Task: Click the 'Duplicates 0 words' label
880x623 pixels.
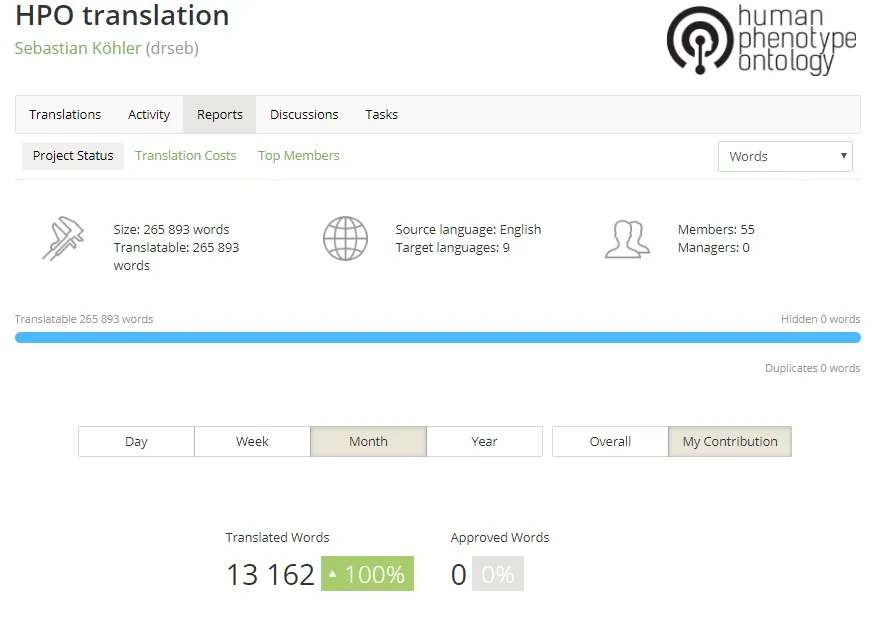Action: 813,368
